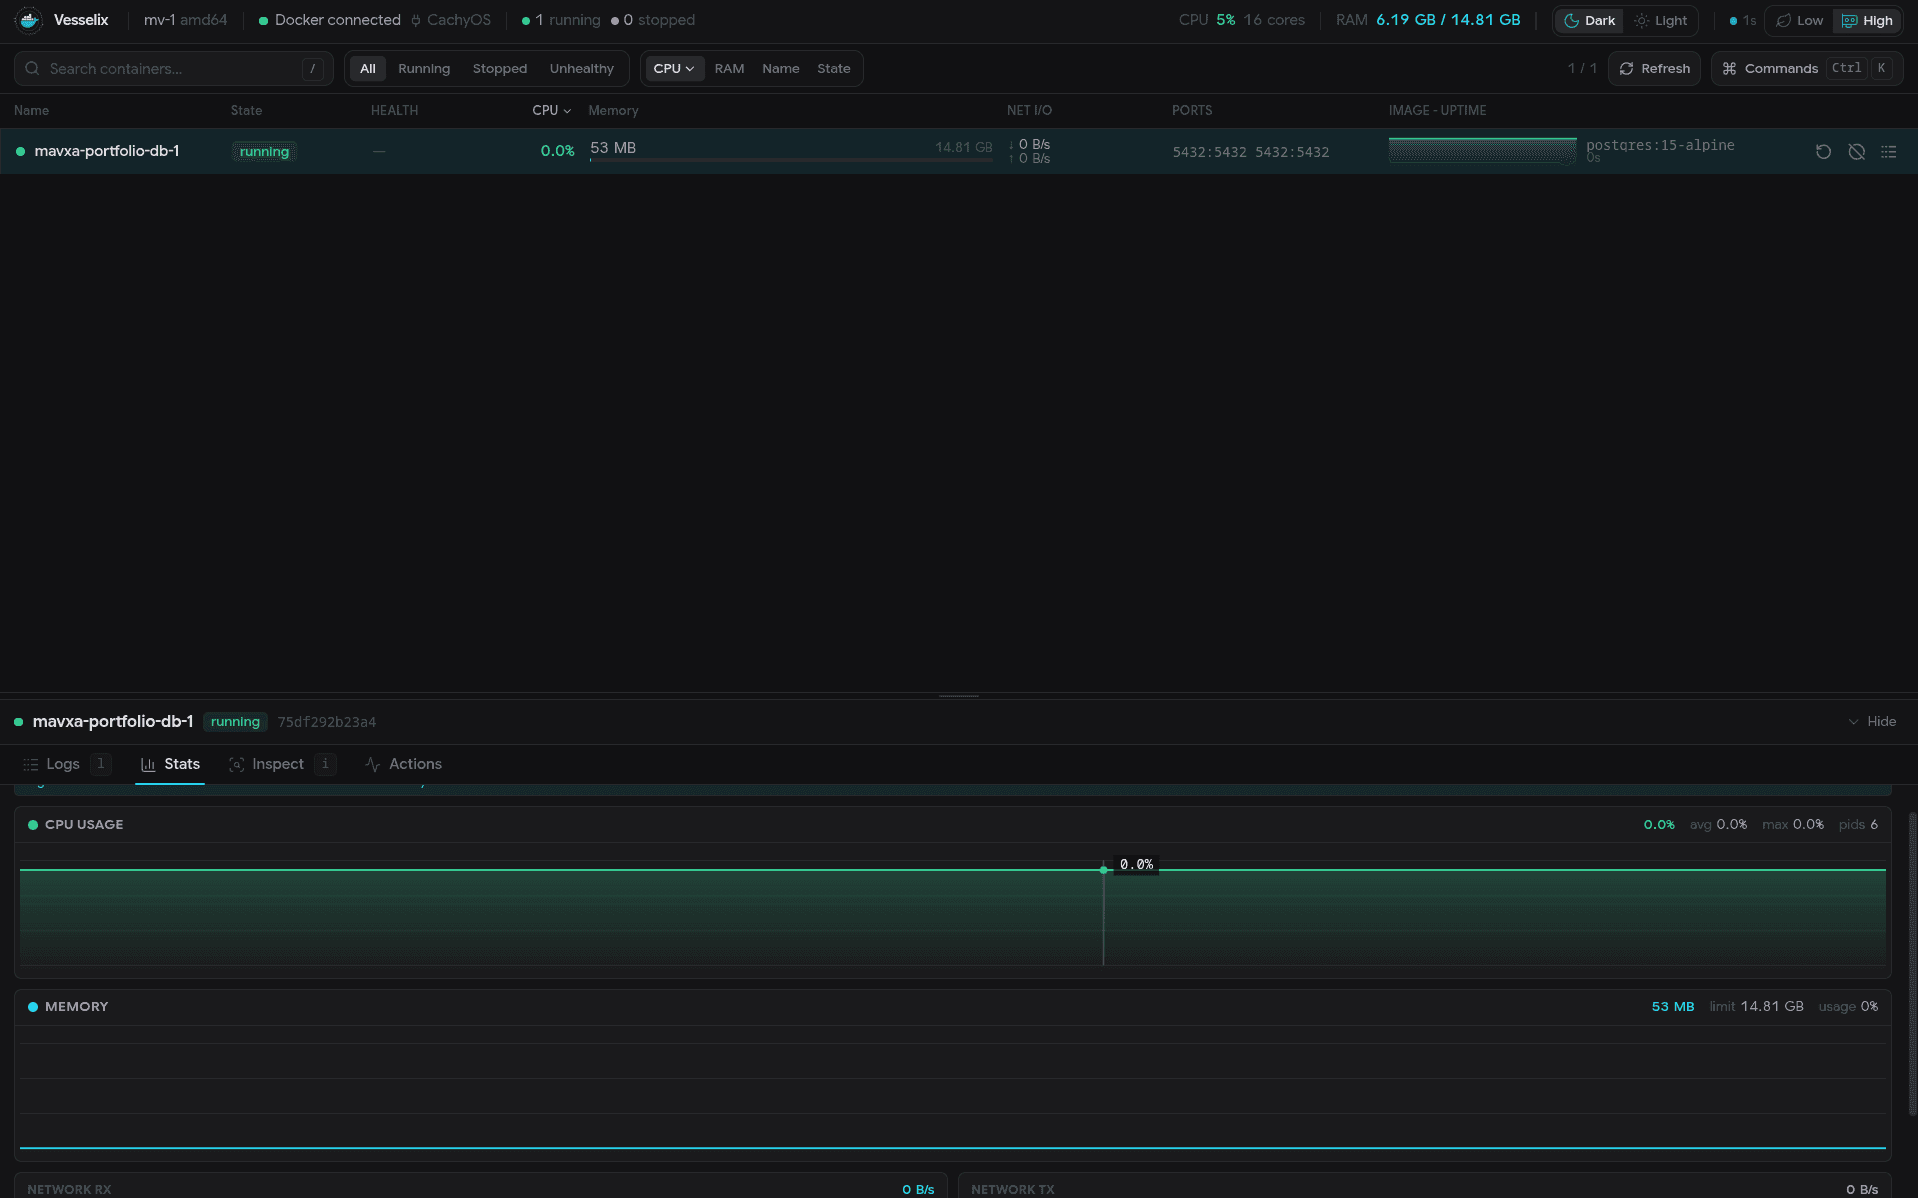Filter containers by Running
The height and width of the screenshot is (1198, 1918).
(424, 69)
